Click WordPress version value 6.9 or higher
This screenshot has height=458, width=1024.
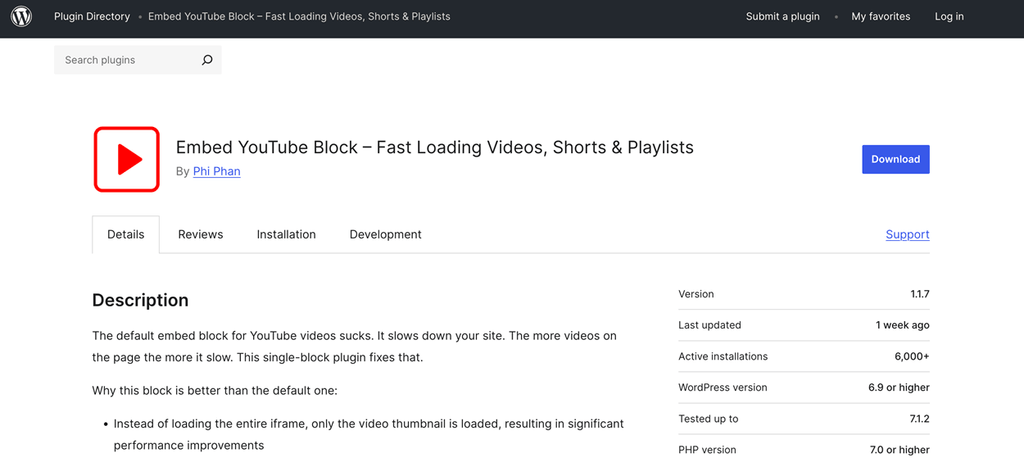(899, 387)
